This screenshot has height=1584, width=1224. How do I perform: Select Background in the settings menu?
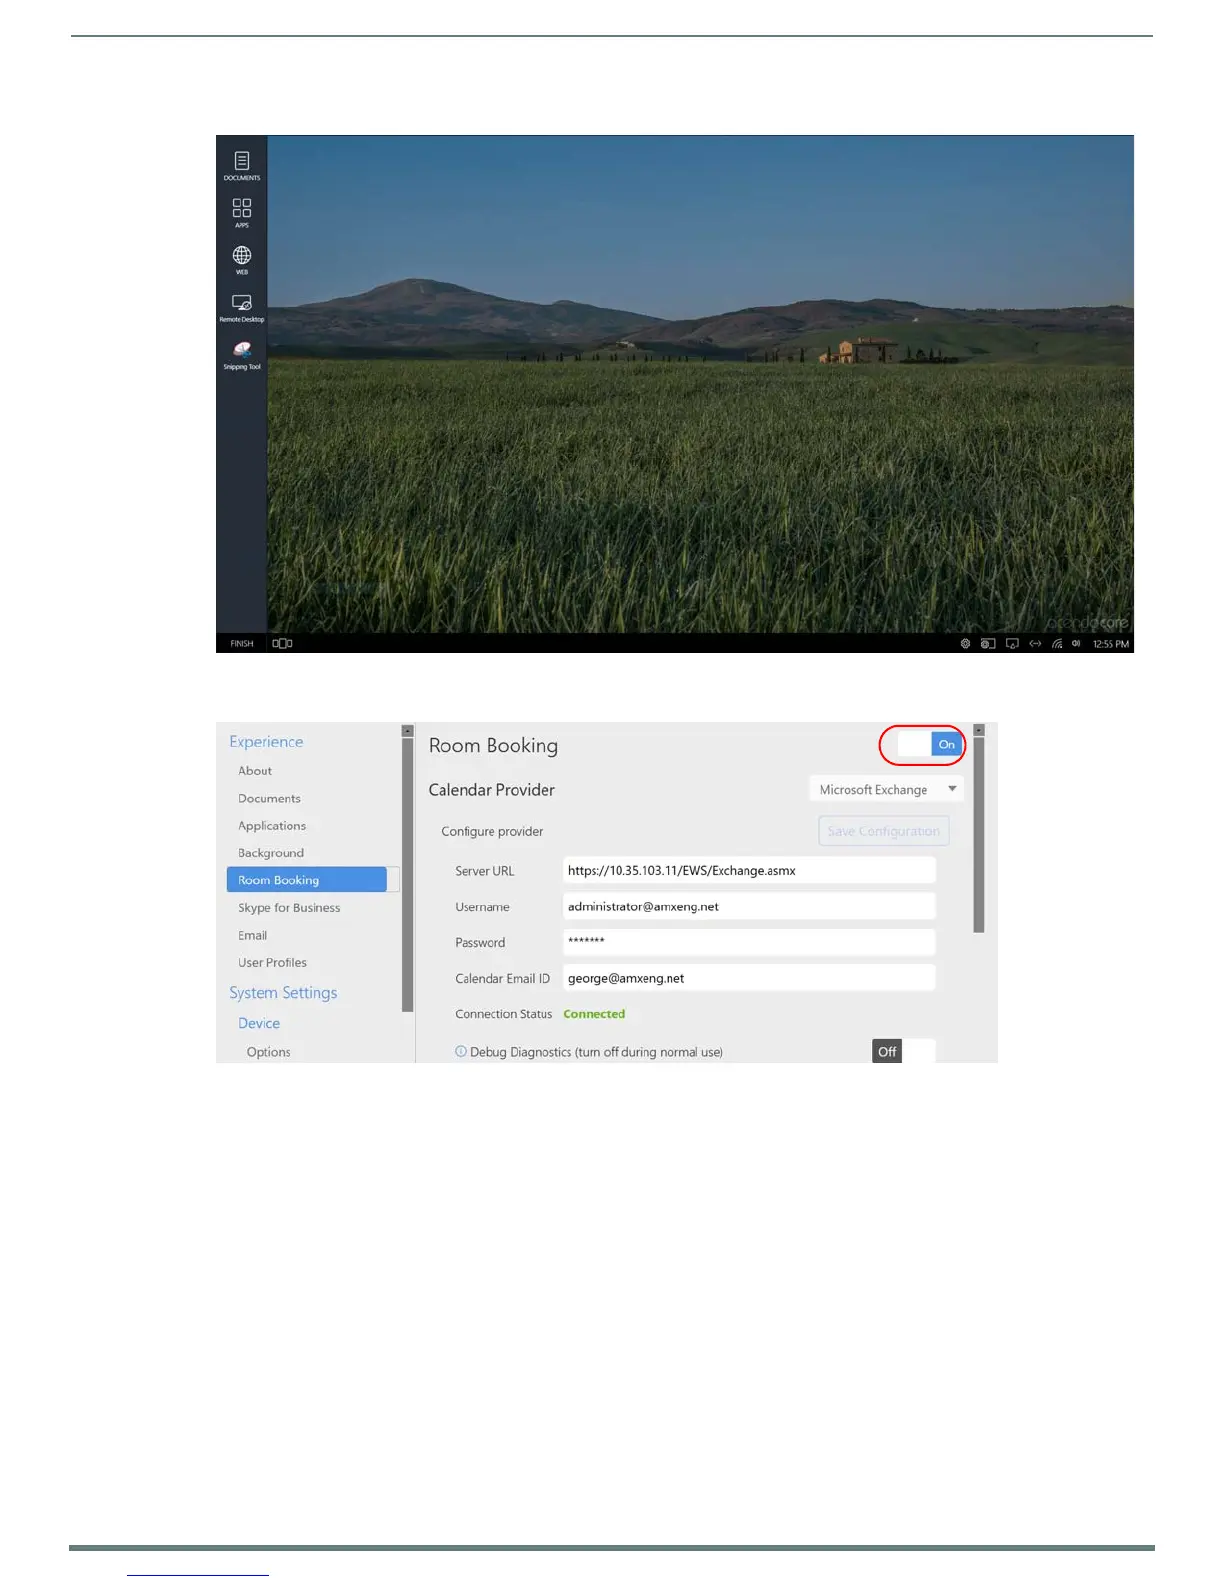[271, 853]
